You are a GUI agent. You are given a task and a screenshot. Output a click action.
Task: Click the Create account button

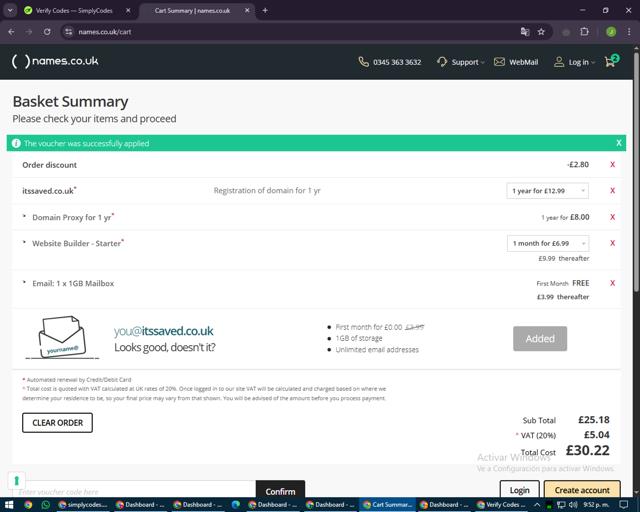point(582,490)
